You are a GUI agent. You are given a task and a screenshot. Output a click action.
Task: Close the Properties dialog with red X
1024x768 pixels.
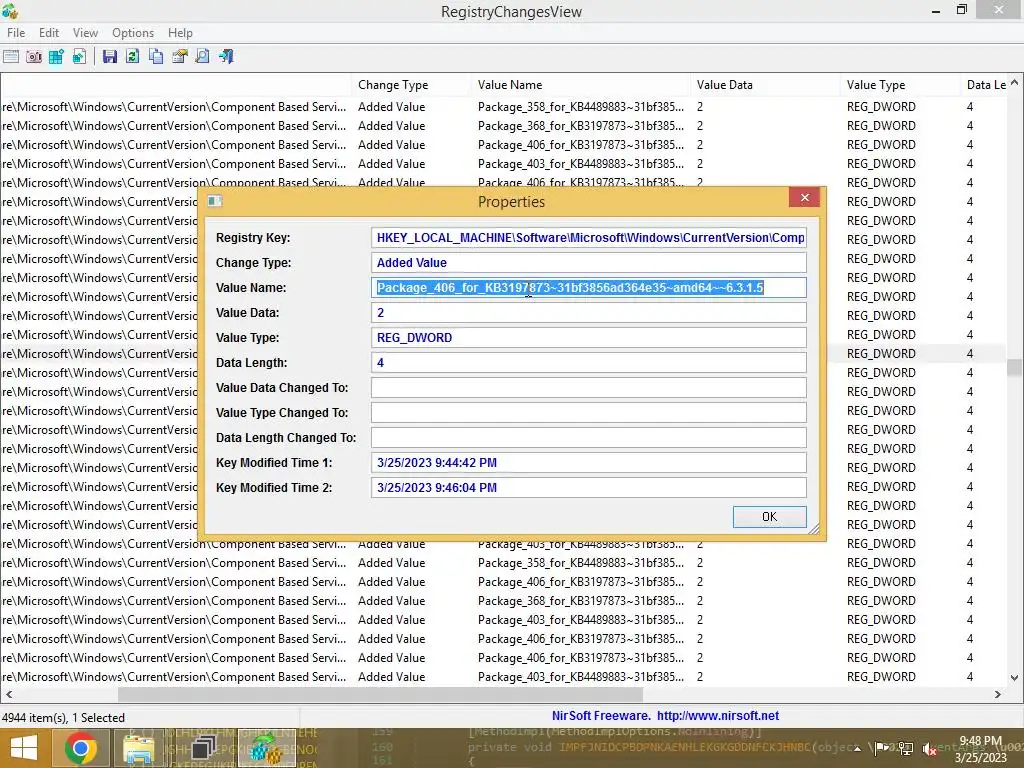[x=805, y=197]
